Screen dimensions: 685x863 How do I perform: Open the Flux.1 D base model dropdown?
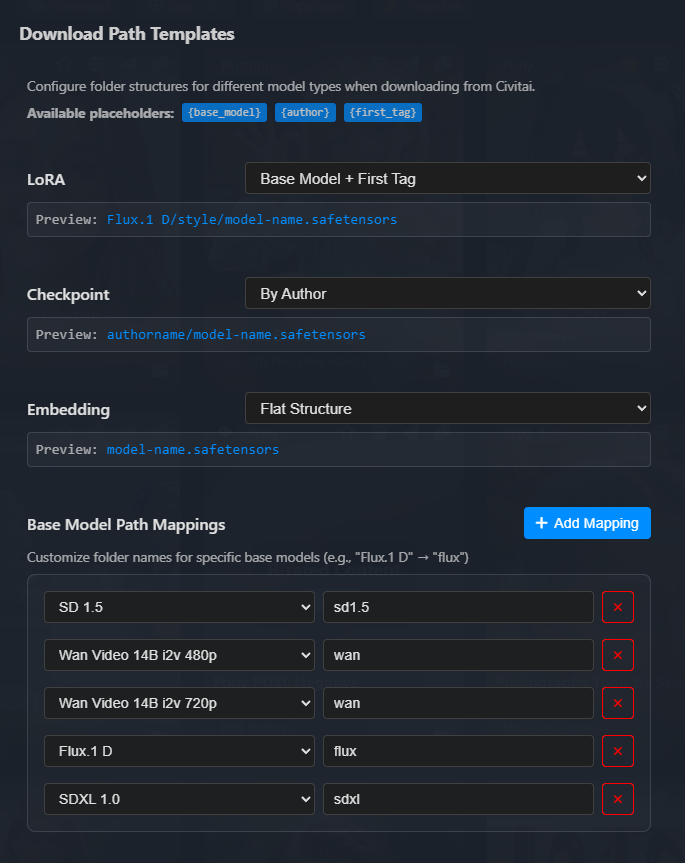click(179, 751)
